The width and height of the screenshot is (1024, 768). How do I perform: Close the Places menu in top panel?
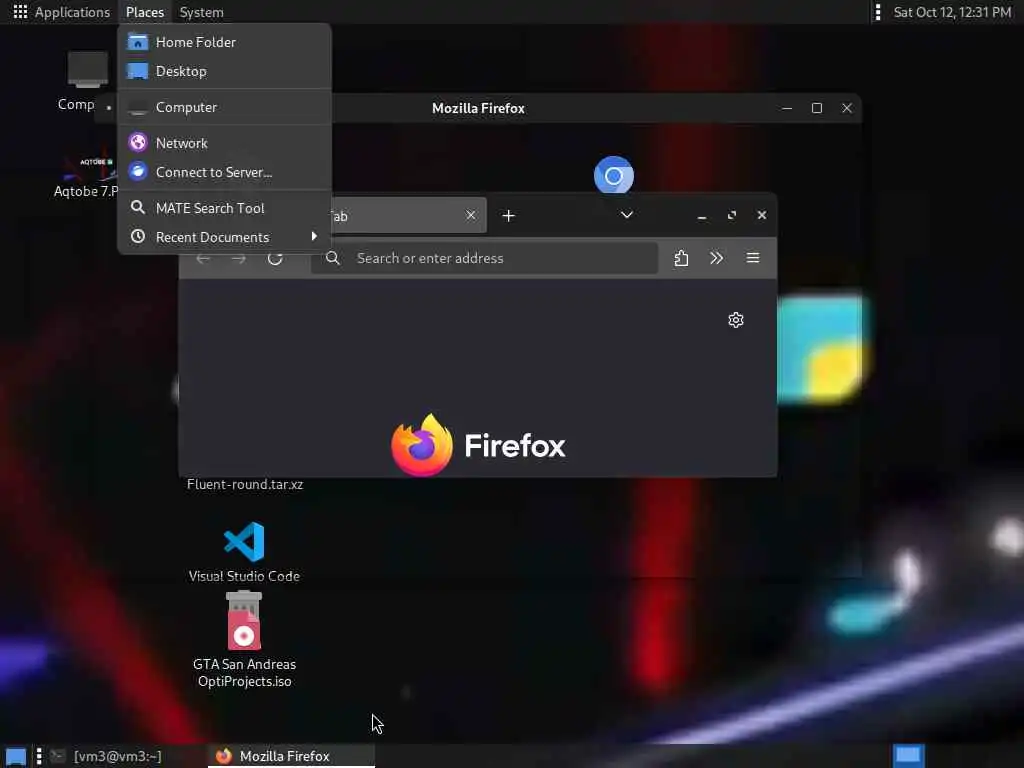tap(144, 12)
